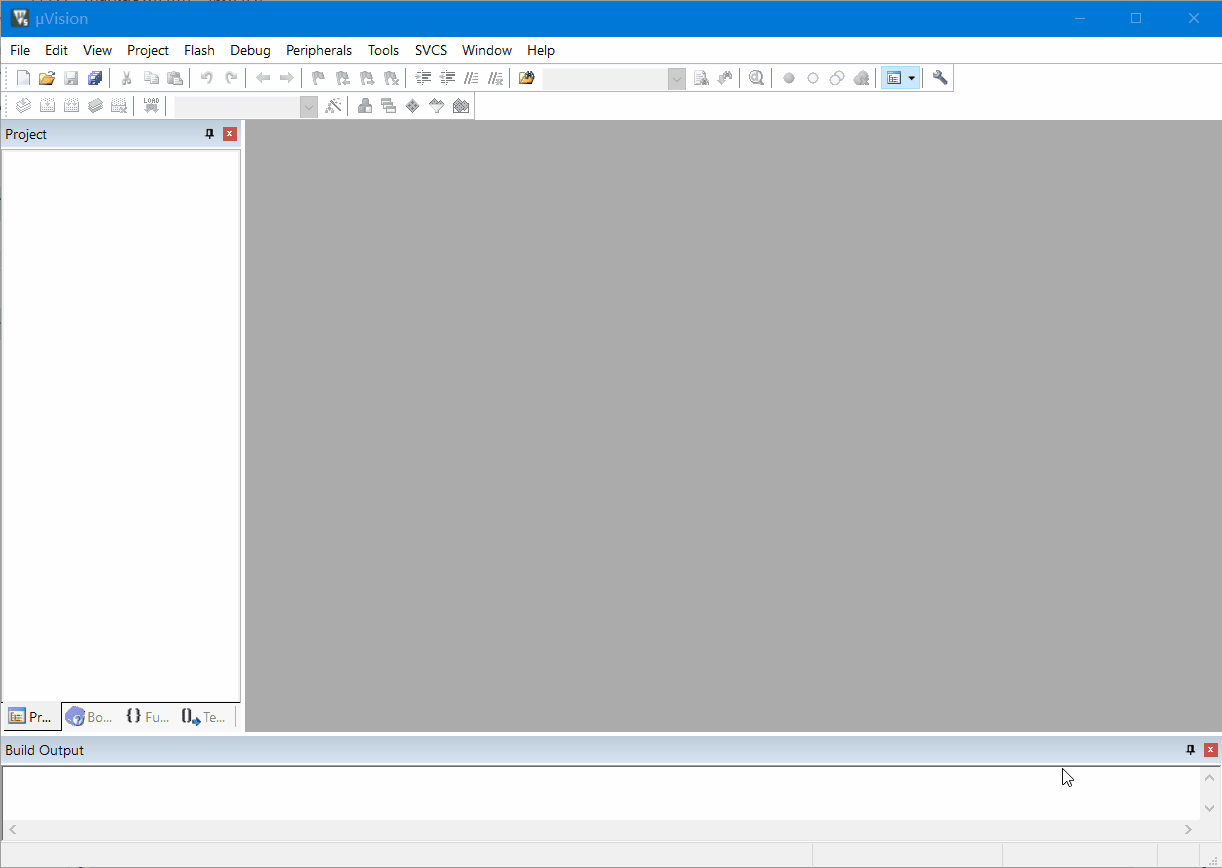Click the Copy icon in the toolbar
The height and width of the screenshot is (868, 1222).
point(151,78)
